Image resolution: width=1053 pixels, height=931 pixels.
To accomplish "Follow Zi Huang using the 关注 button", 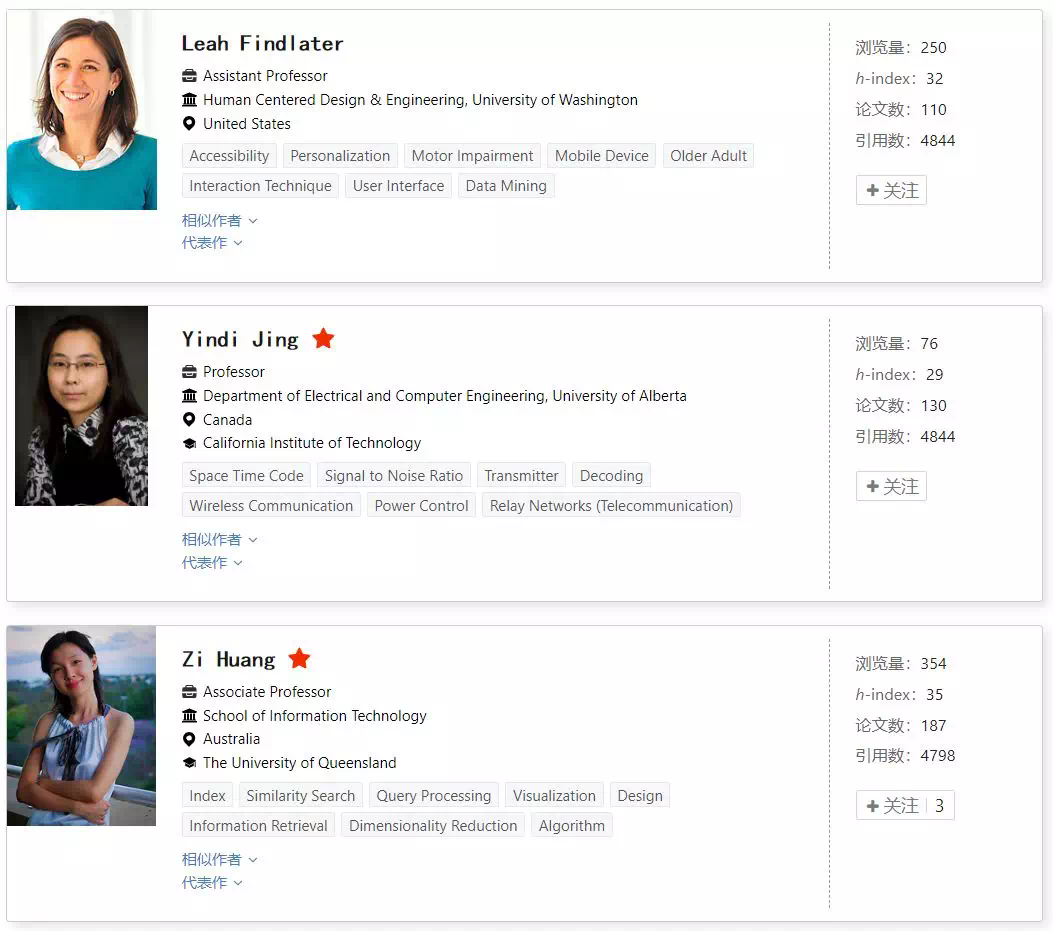I will [x=905, y=805].
